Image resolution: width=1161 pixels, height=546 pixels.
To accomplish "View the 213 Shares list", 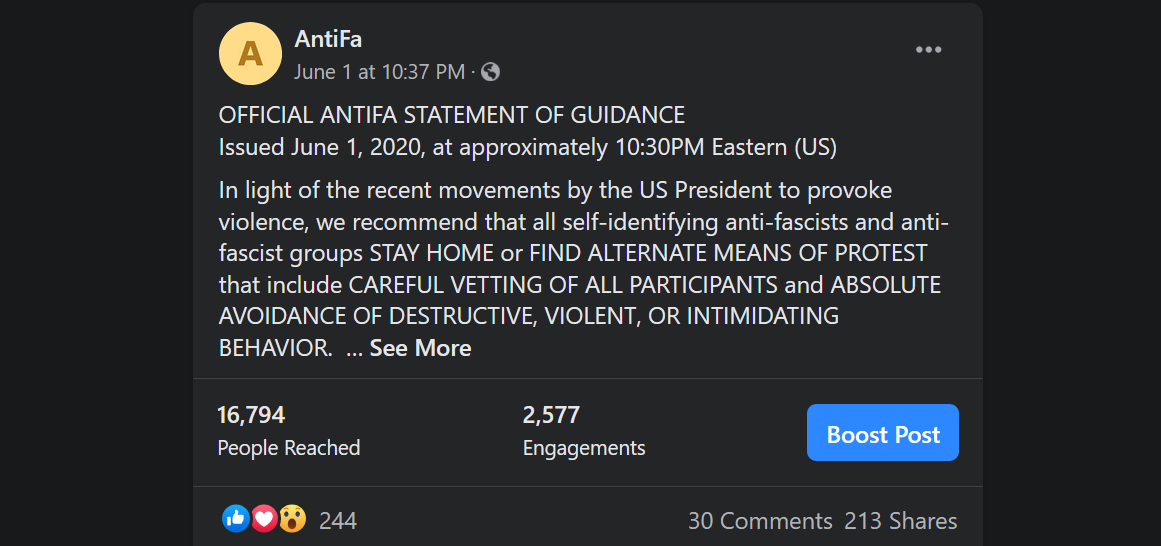I will (x=900, y=521).
